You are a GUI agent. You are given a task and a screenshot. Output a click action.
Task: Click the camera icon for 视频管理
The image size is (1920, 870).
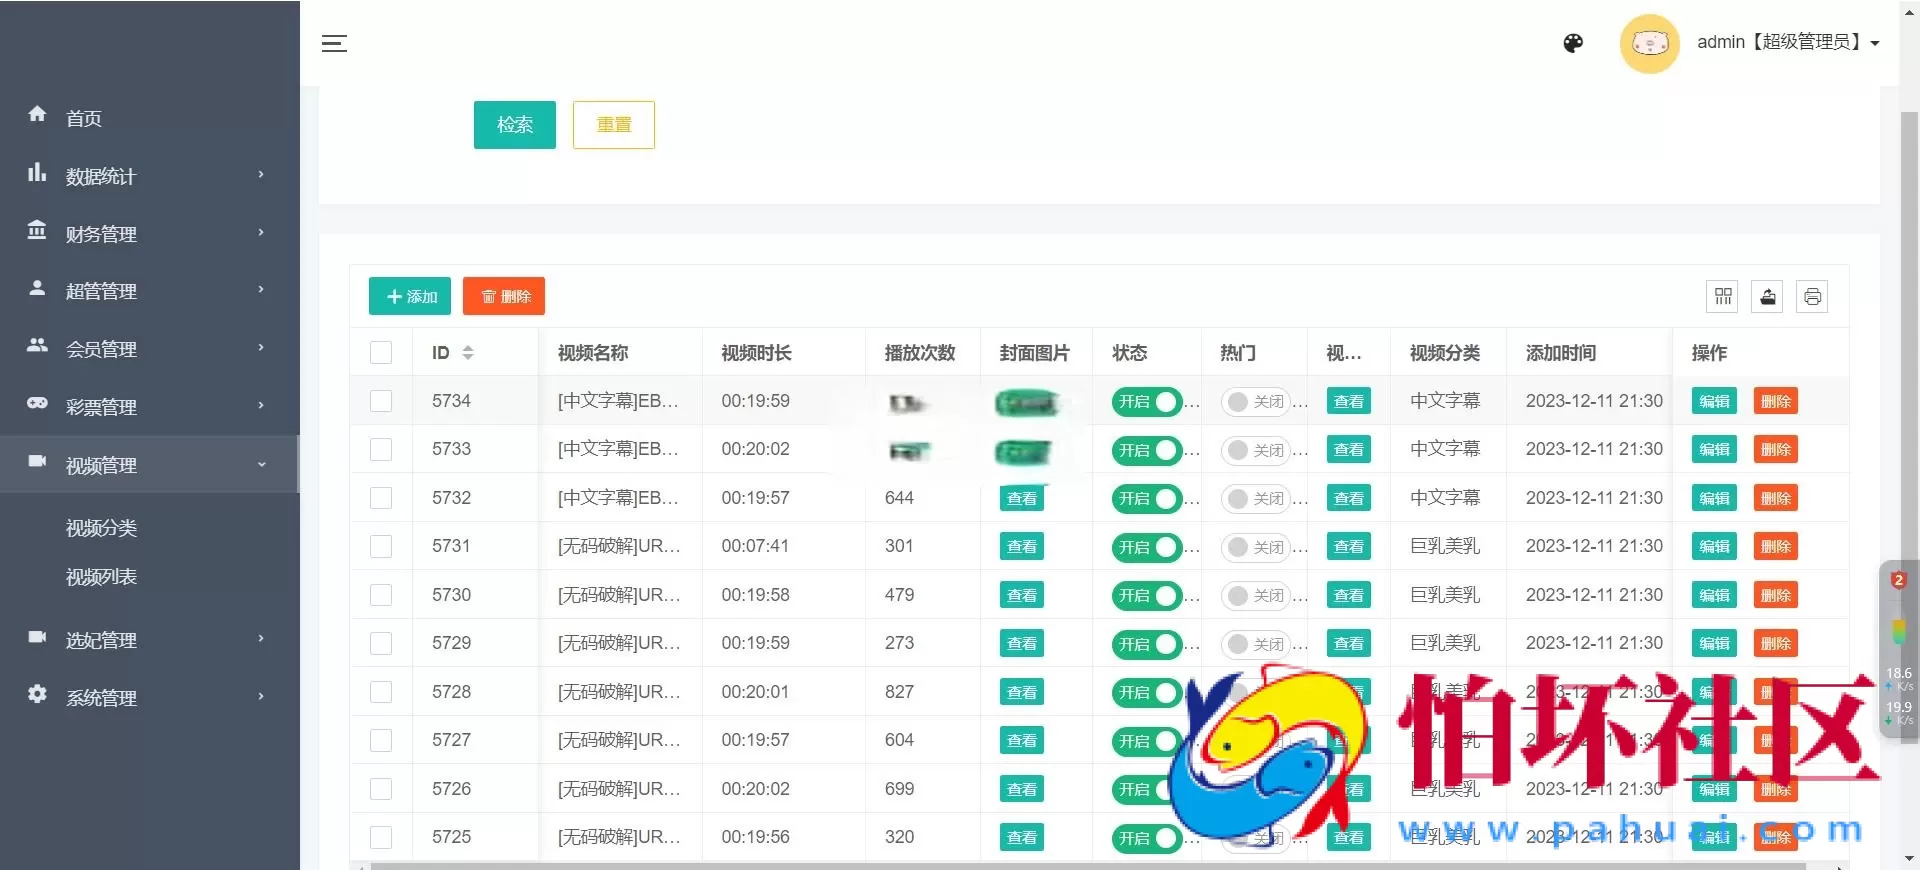pyautogui.click(x=37, y=461)
